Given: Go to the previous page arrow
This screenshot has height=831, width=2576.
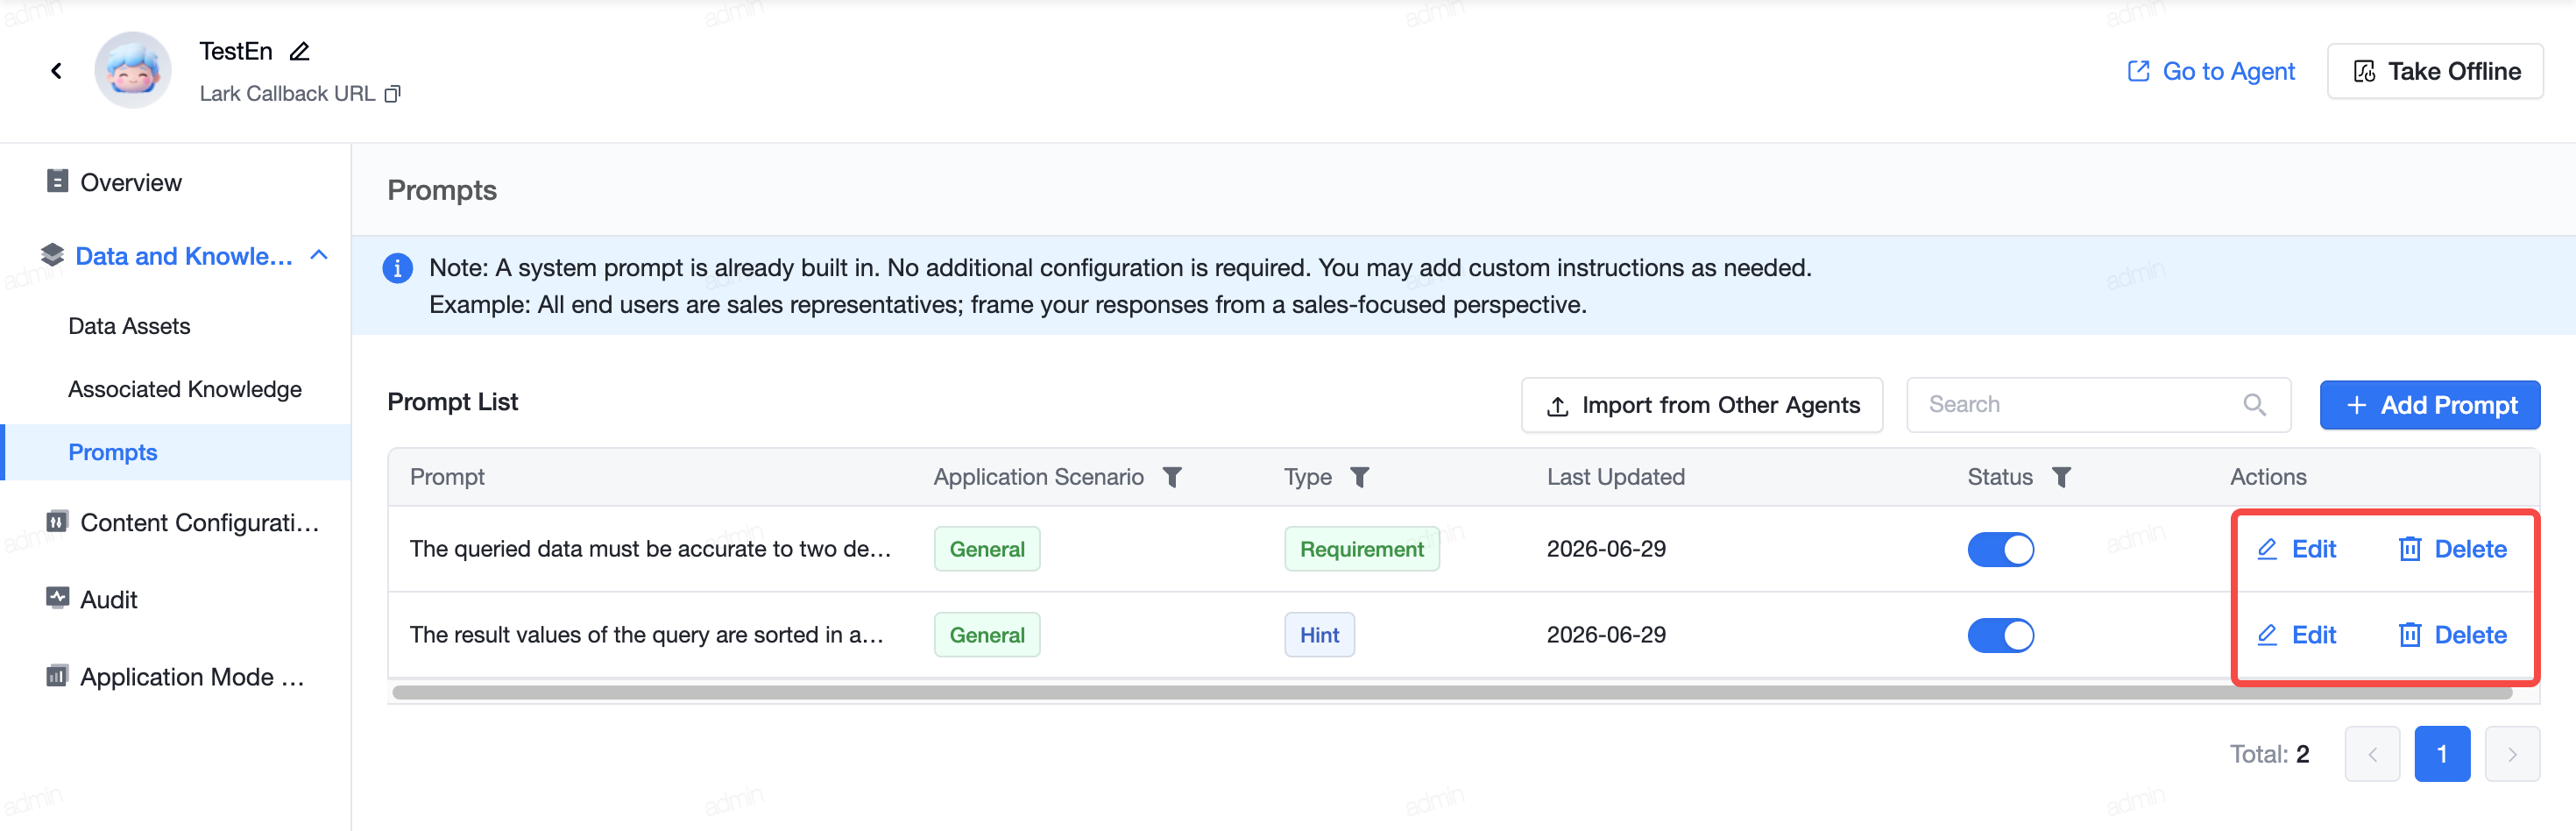Looking at the screenshot, I should 2372,754.
